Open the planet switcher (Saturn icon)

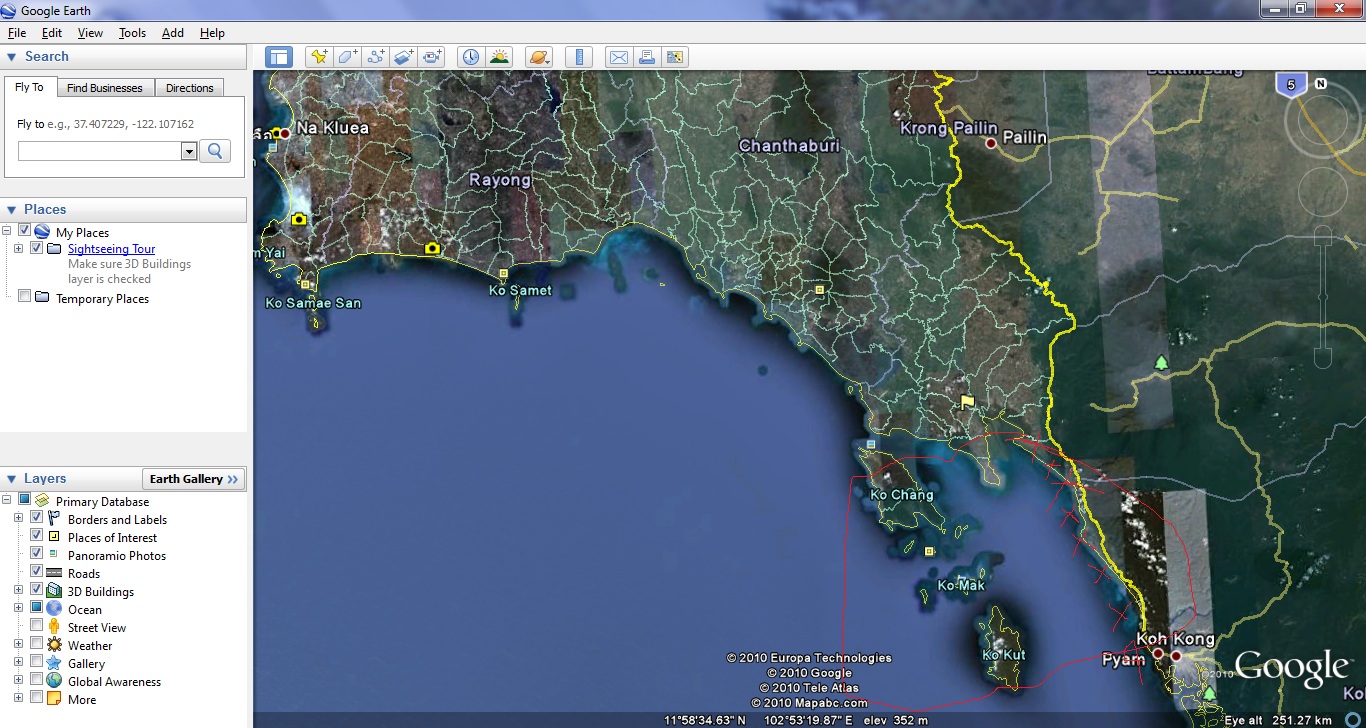point(539,57)
